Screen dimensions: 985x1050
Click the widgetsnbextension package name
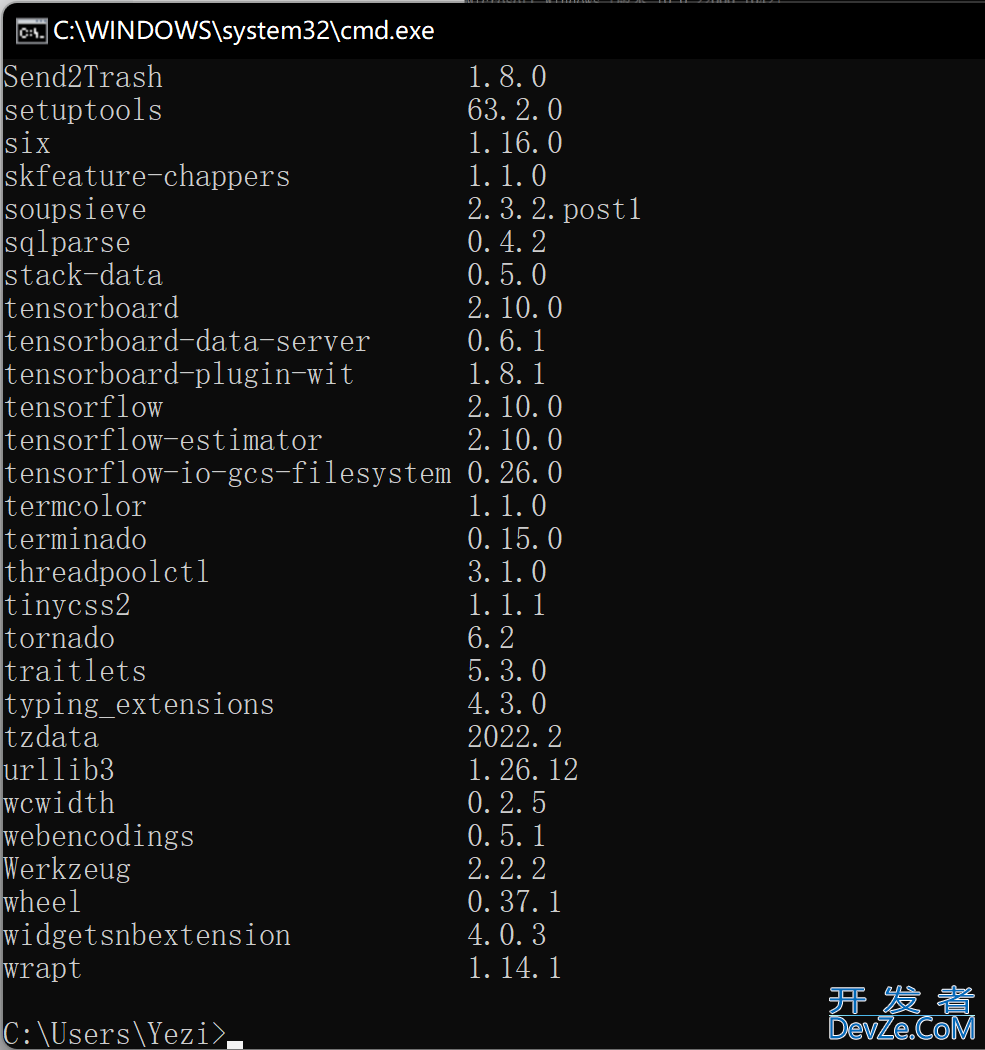point(147,935)
